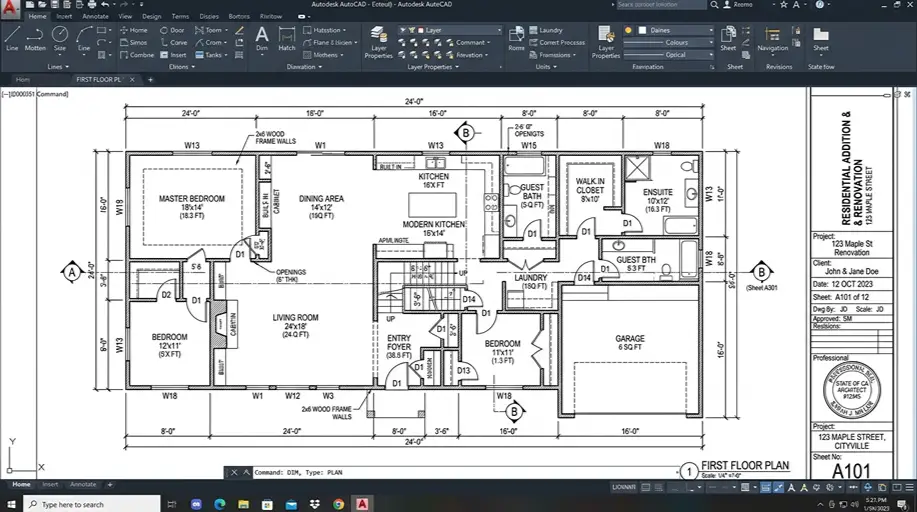The image size is (917, 512).
Task: Click the Combne tool
Action: (137, 55)
